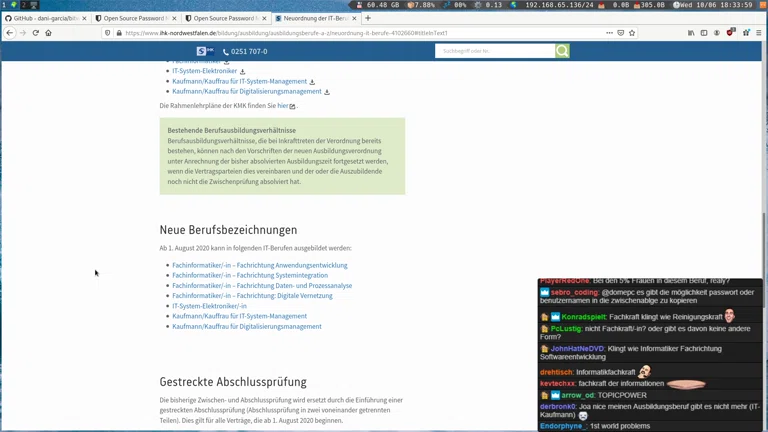Open the Firefox account icon
768x432 pixels.
(717, 33)
